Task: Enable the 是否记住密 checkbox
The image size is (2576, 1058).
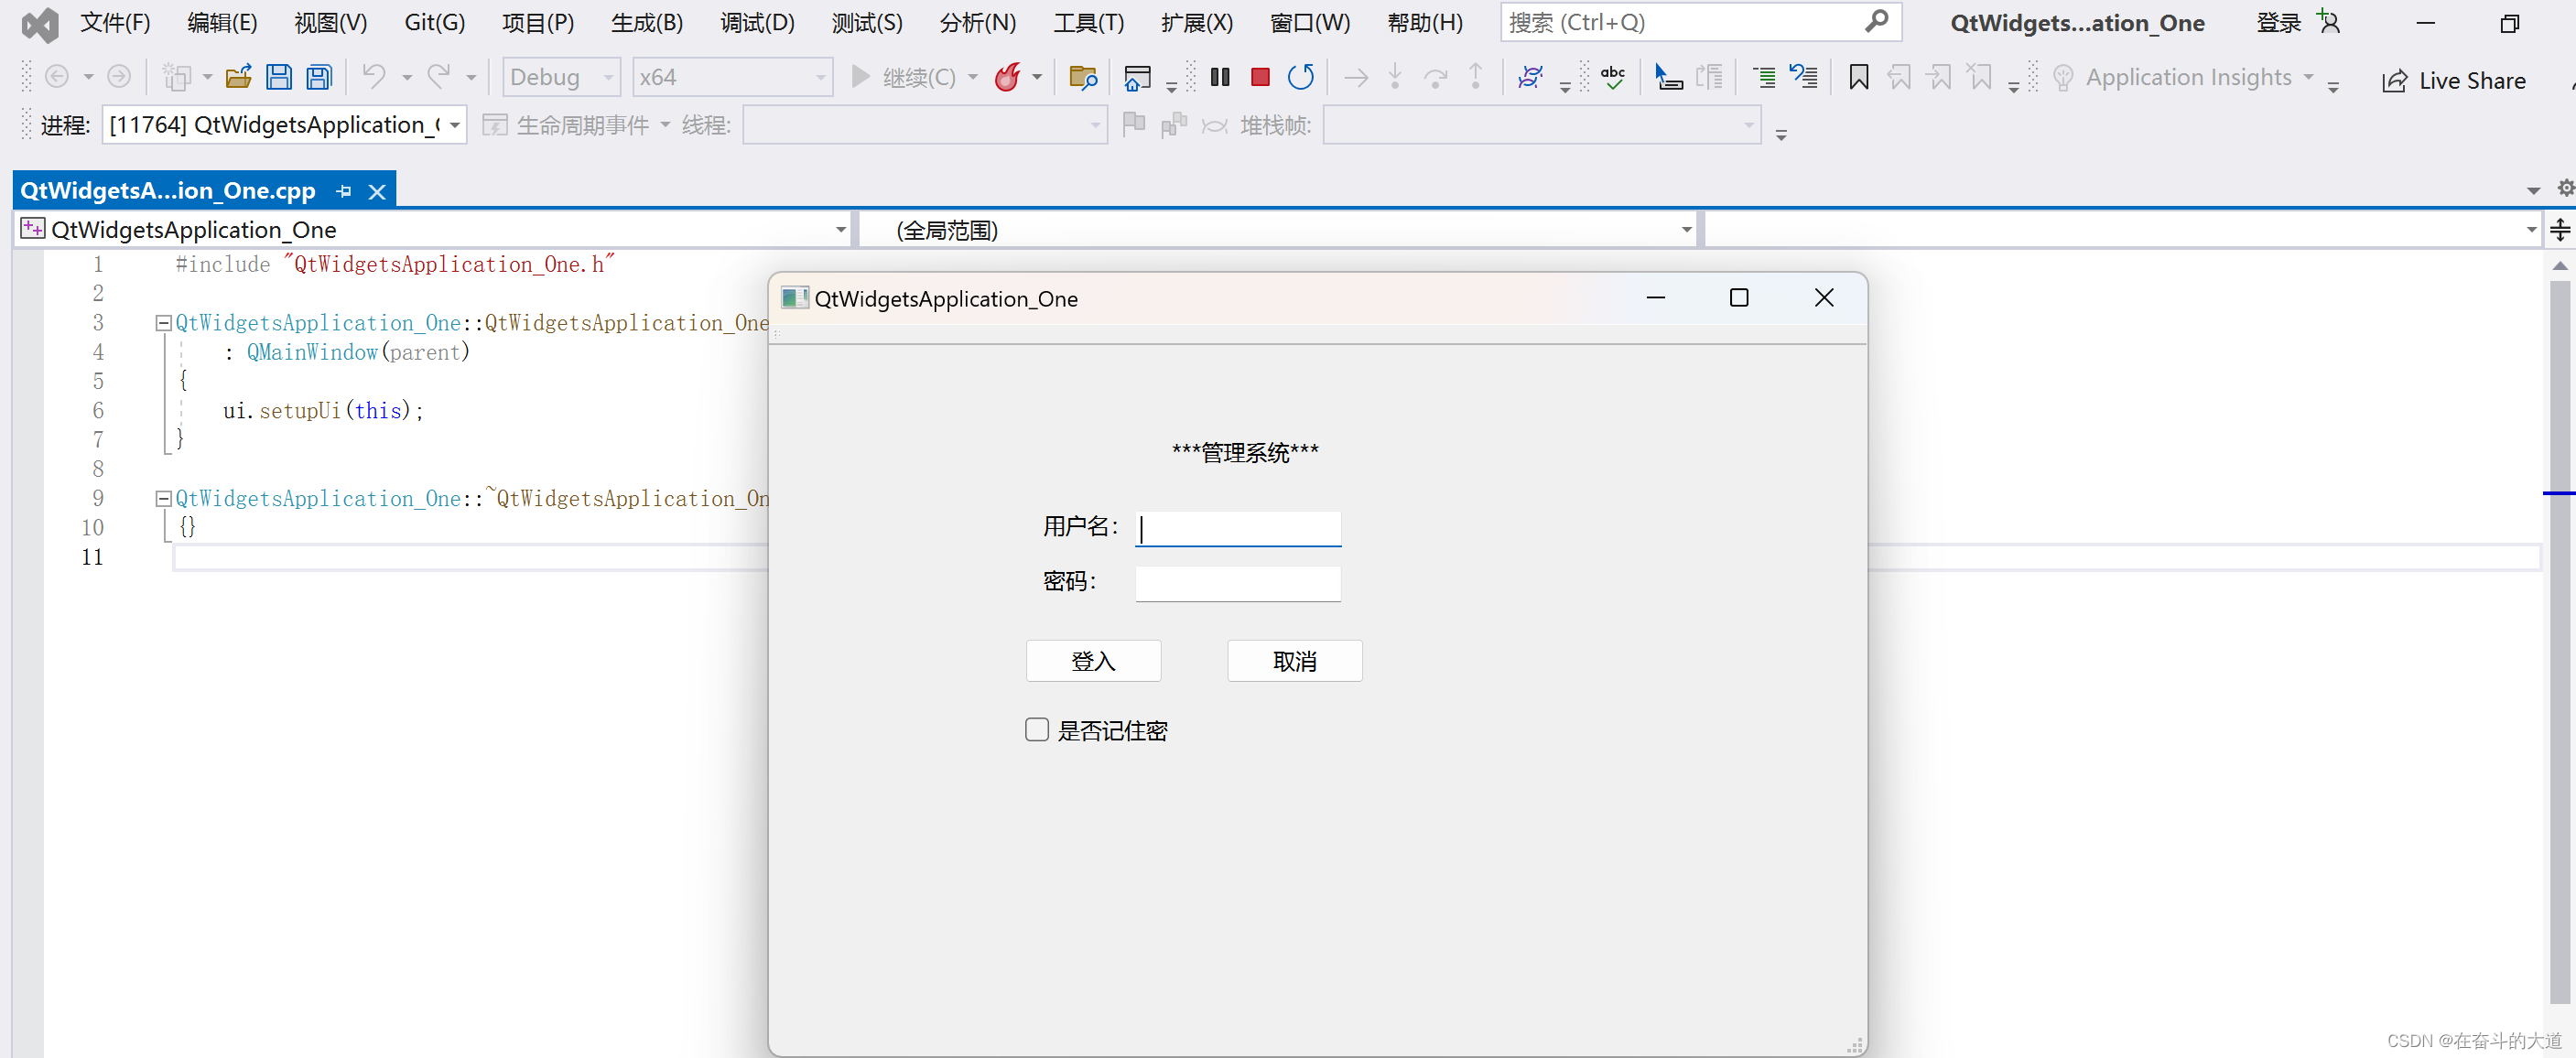Action: 1037,730
